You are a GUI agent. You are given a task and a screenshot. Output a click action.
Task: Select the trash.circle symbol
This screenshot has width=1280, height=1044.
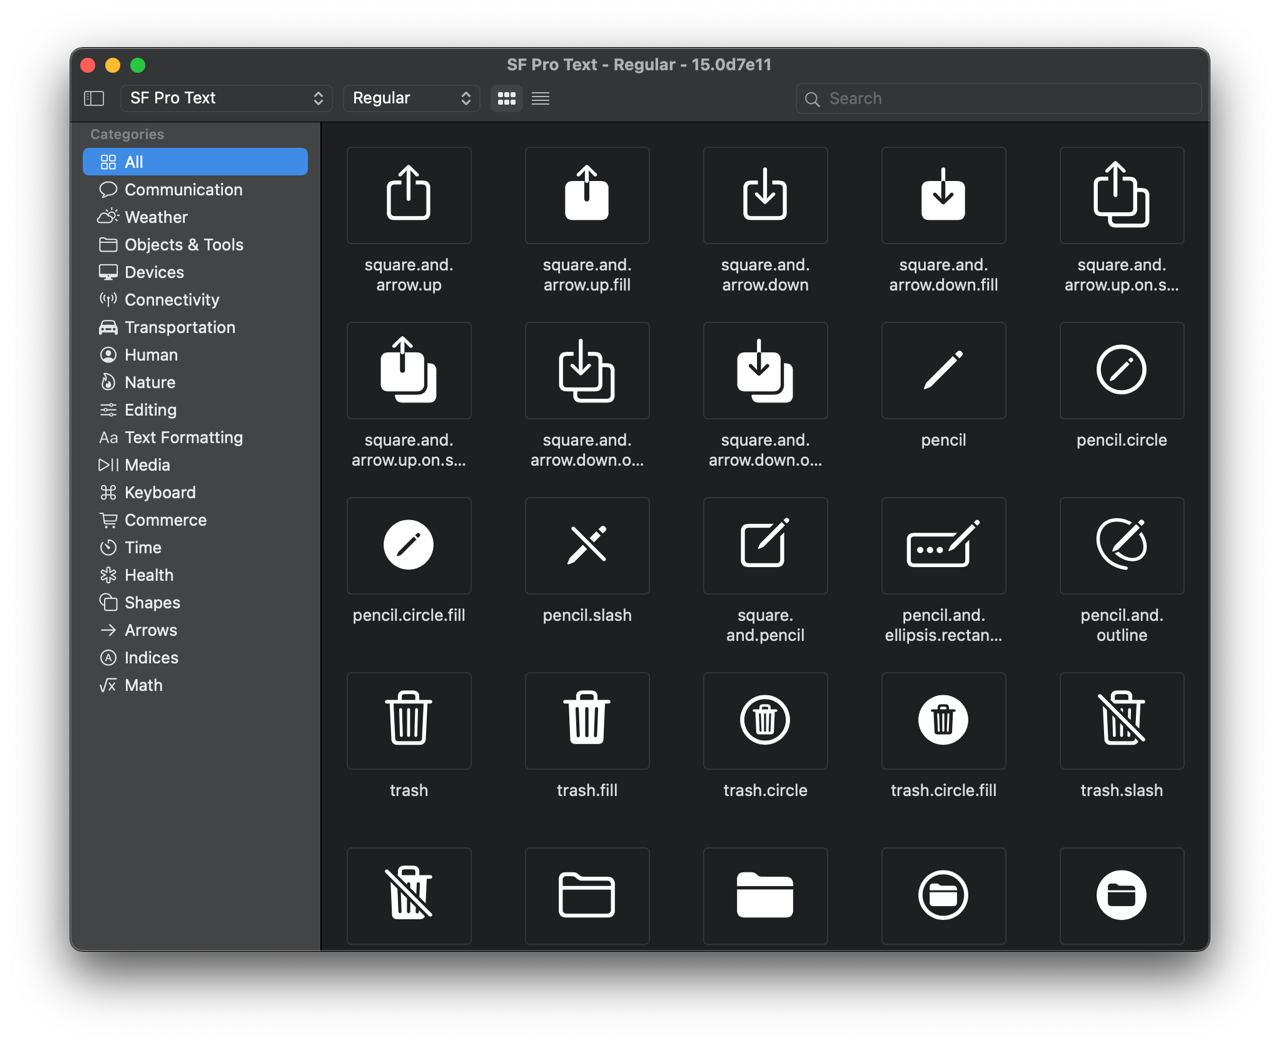765,720
